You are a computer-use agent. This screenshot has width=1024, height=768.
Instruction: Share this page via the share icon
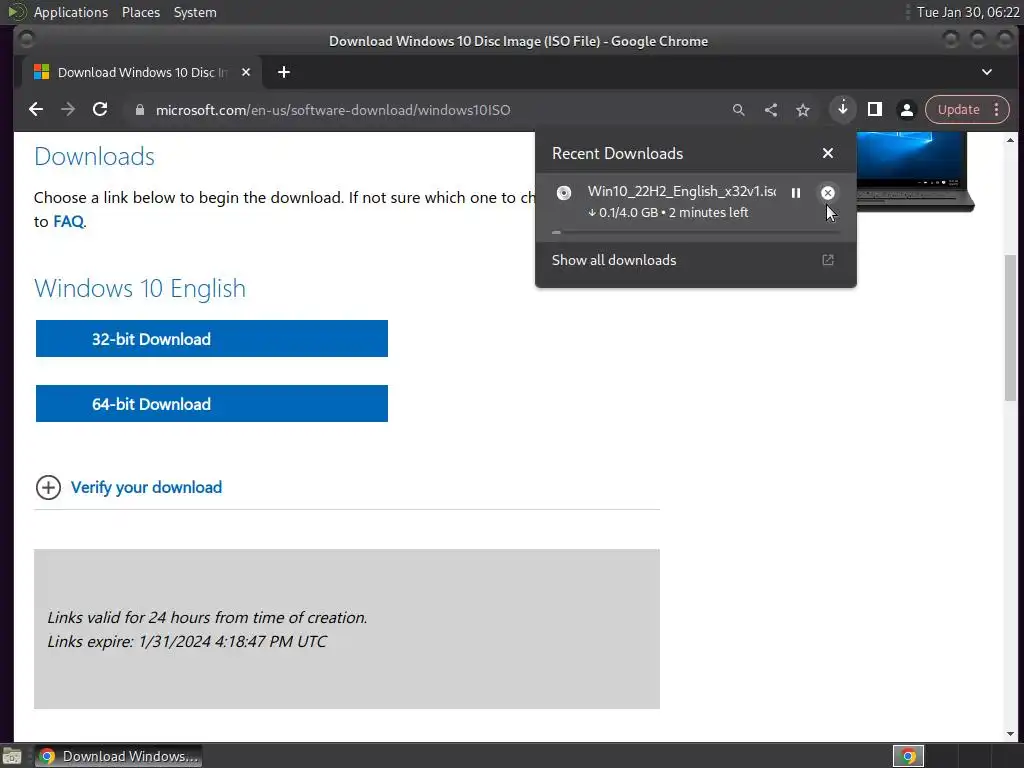click(x=771, y=110)
